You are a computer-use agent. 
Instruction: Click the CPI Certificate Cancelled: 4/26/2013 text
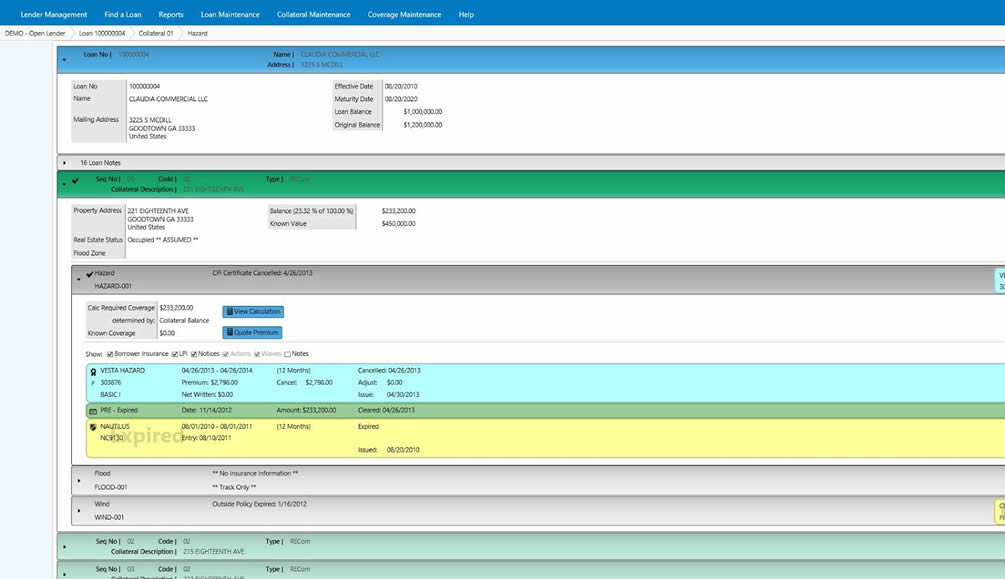pyautogui.click(x=262, y=273)
